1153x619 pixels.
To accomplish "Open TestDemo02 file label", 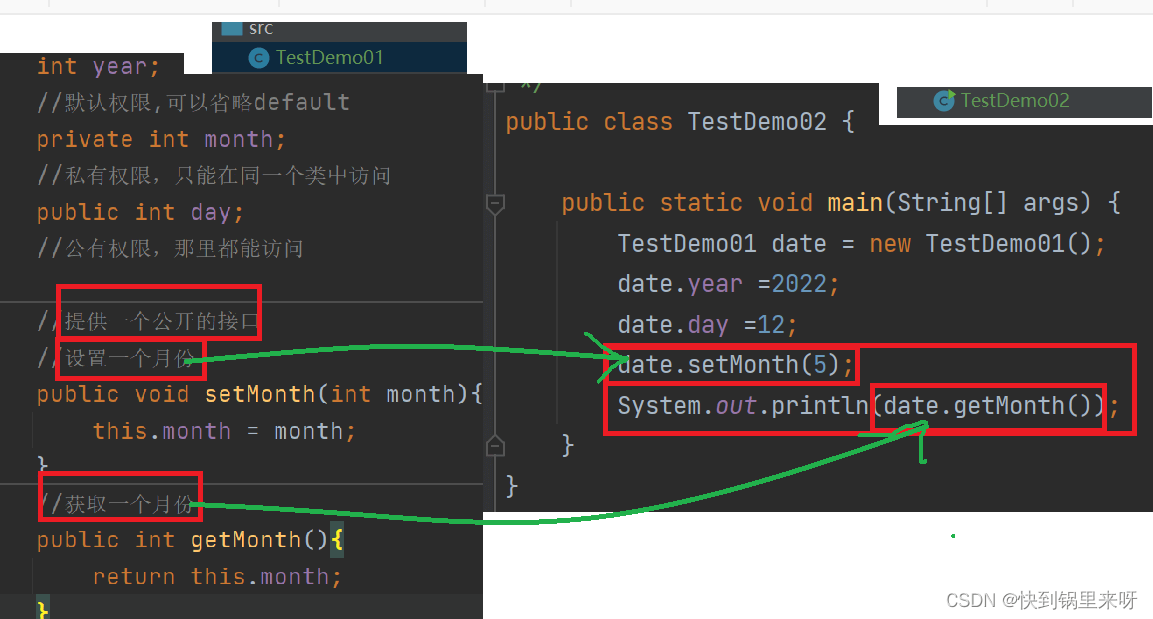I will (x=1015, y=100).
